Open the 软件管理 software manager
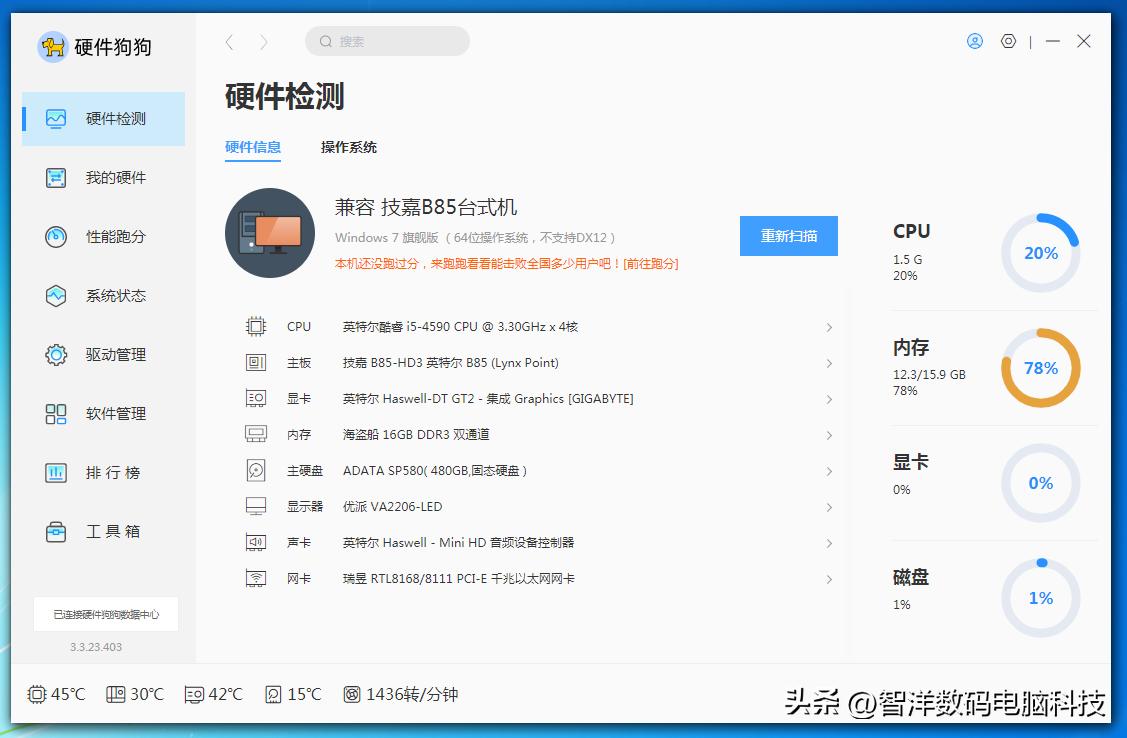The height and width of the screenshot is (738, 1127). (57, 413)
